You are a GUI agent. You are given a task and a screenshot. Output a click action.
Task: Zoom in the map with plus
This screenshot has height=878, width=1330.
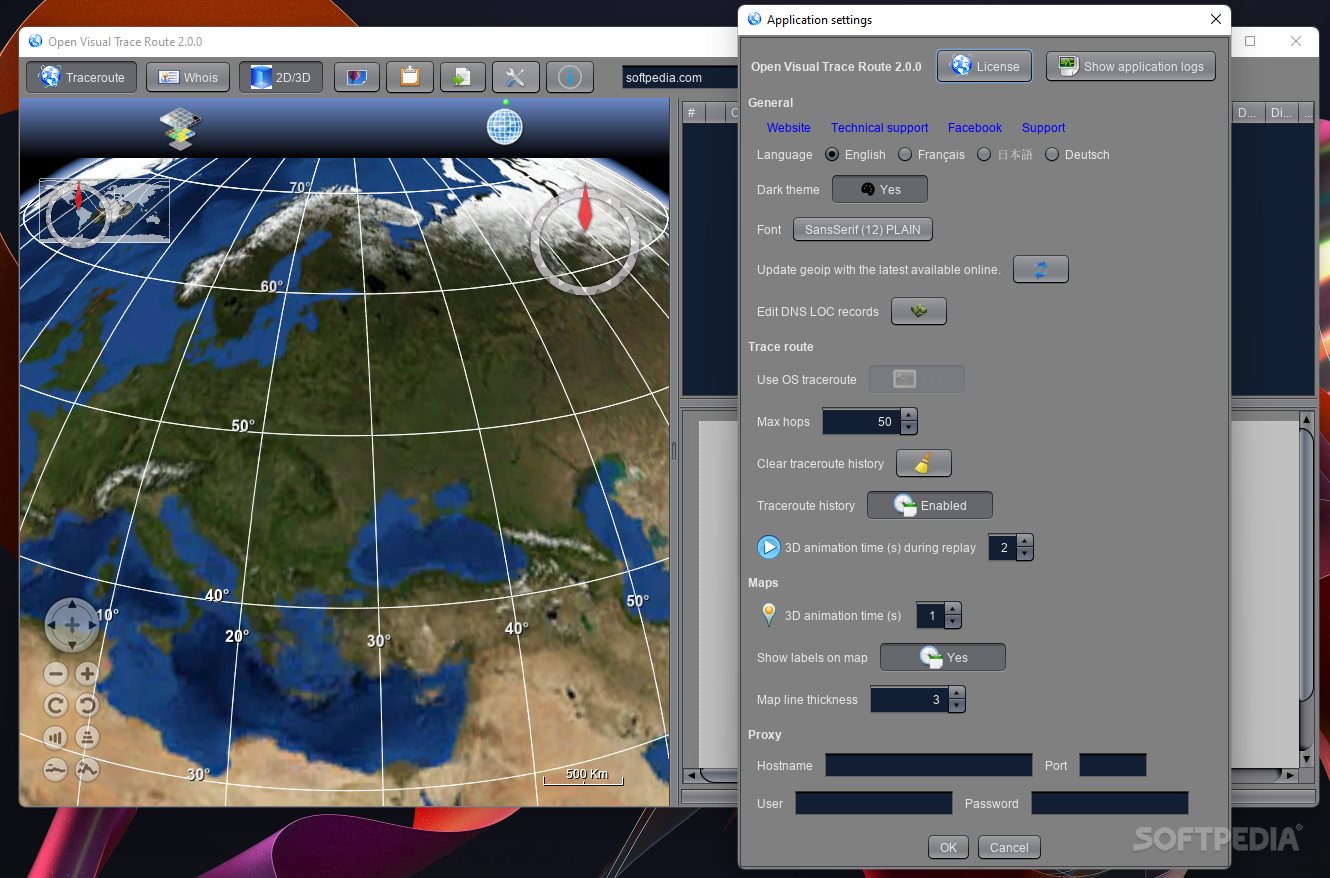(87, 674)
